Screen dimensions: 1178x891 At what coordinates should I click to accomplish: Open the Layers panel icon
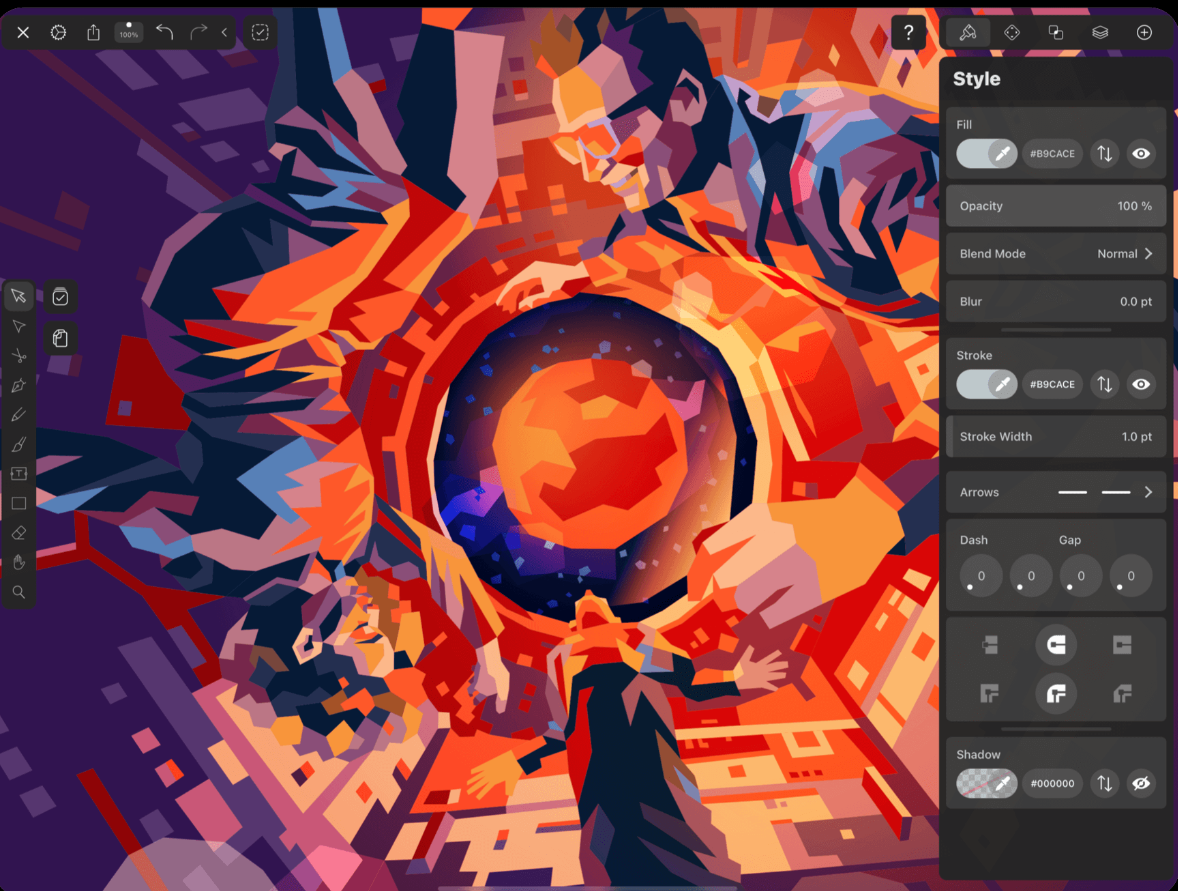click(1100, 32)
